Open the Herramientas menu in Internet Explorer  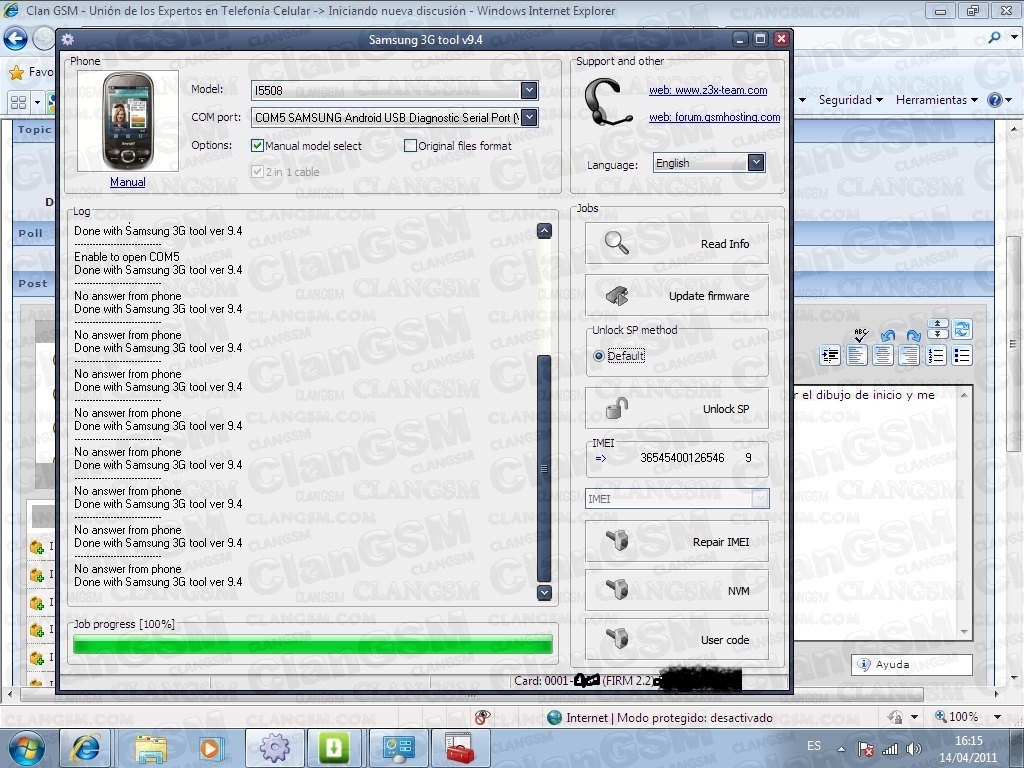(936, 100)
